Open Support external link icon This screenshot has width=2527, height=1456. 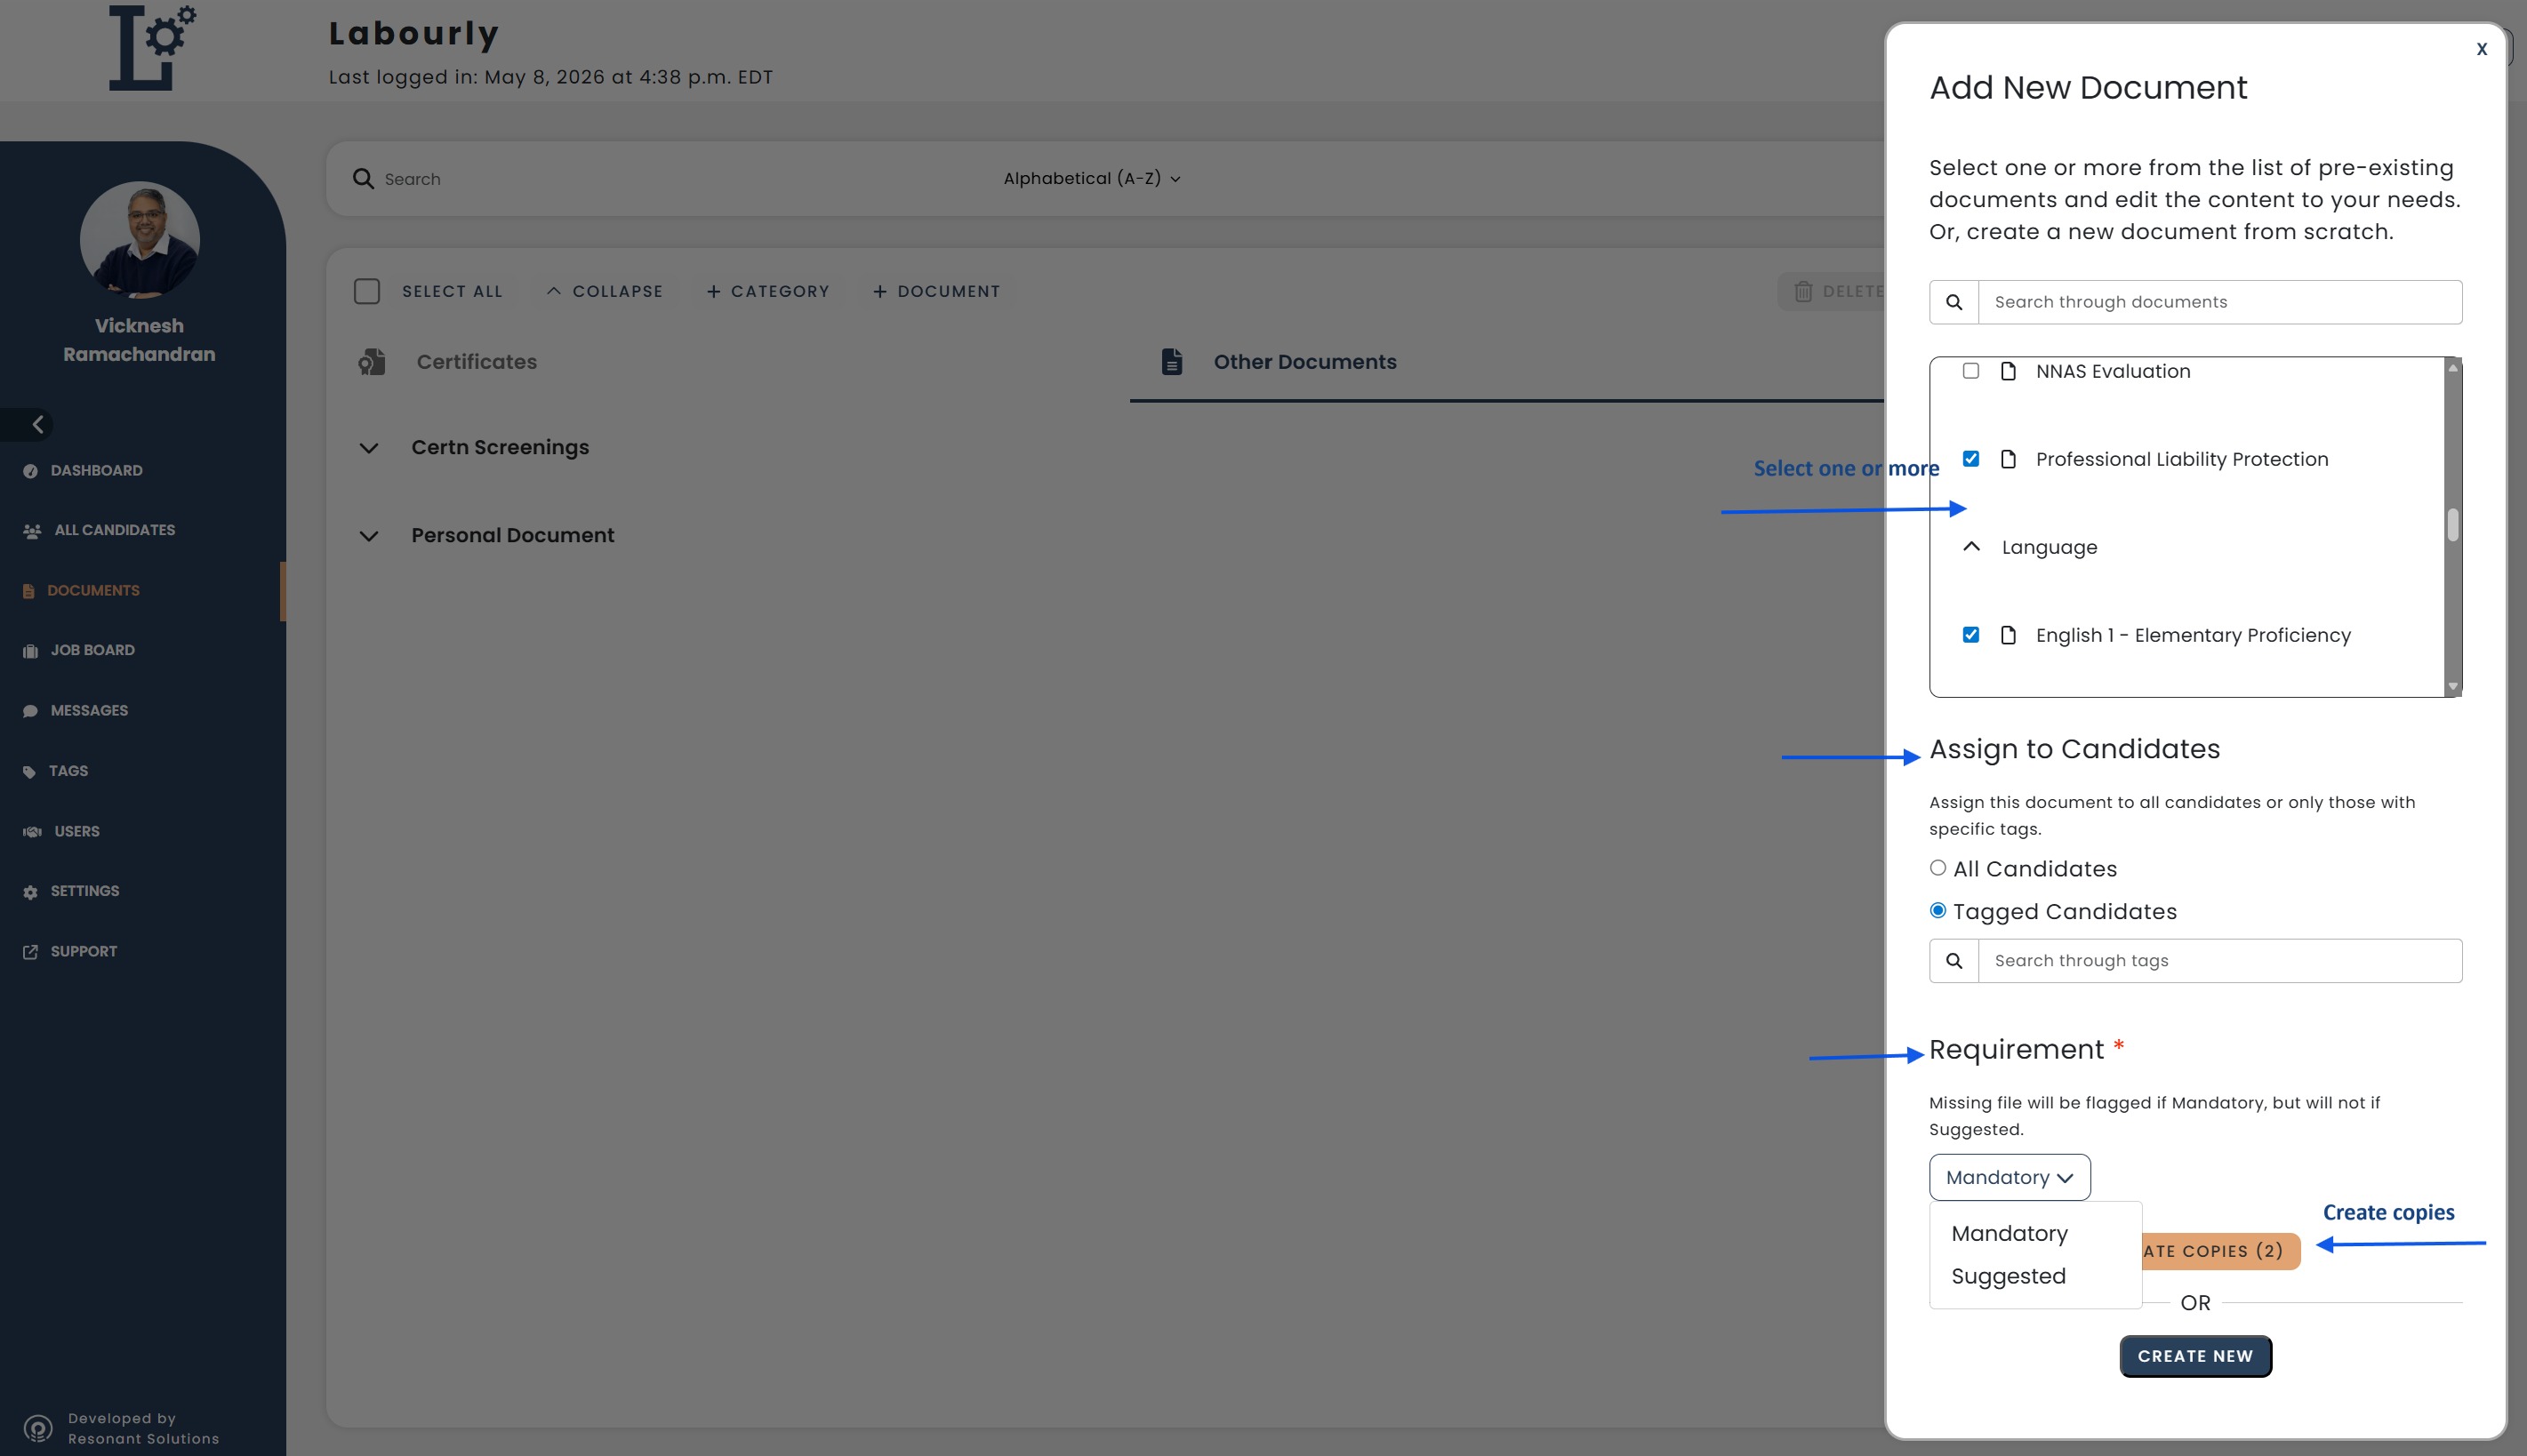coord(30,952)
